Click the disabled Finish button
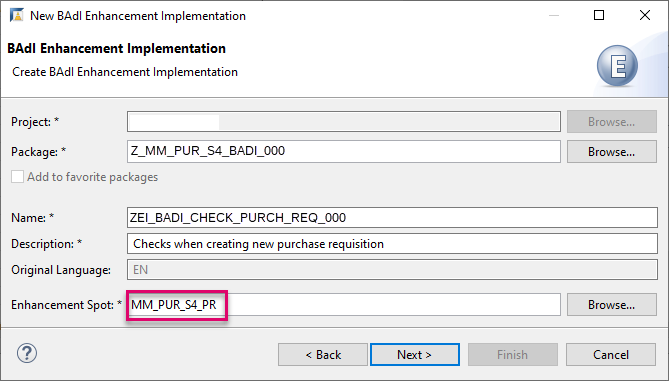The width and height of the screenshot is (669, 381). click(513, 355)
